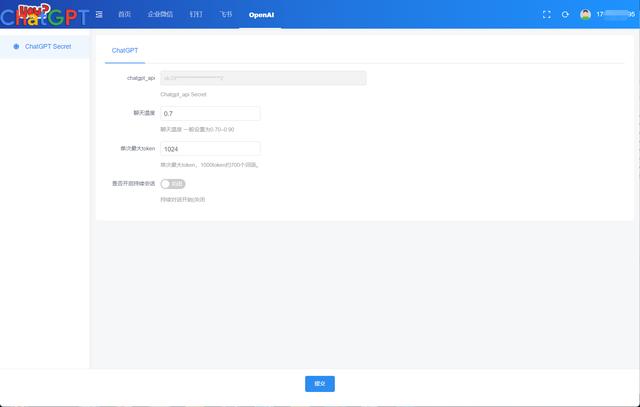Click the hint text below the toggle switch

coord(182,200)
